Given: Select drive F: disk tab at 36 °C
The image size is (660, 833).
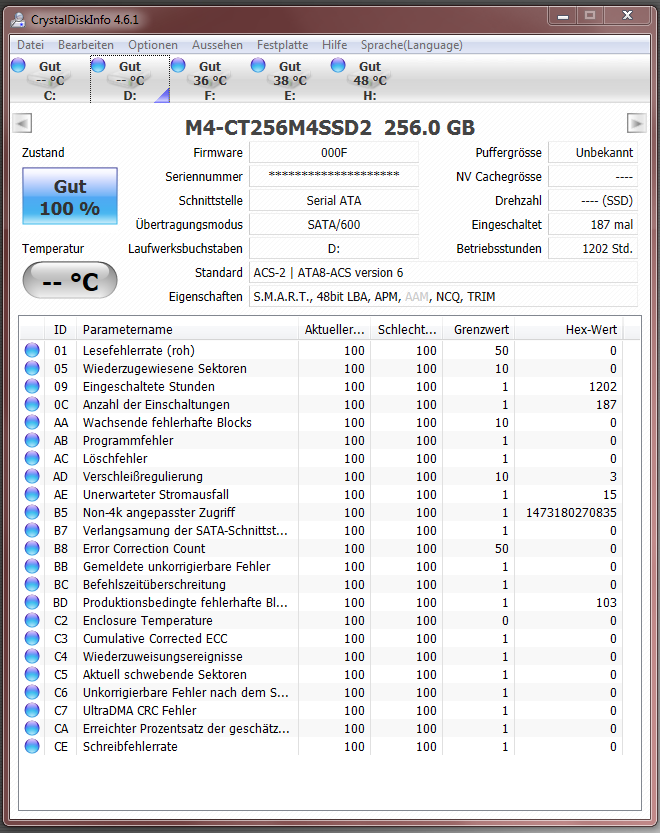Looking at the screenshot, I should click(x=210, y=80).
